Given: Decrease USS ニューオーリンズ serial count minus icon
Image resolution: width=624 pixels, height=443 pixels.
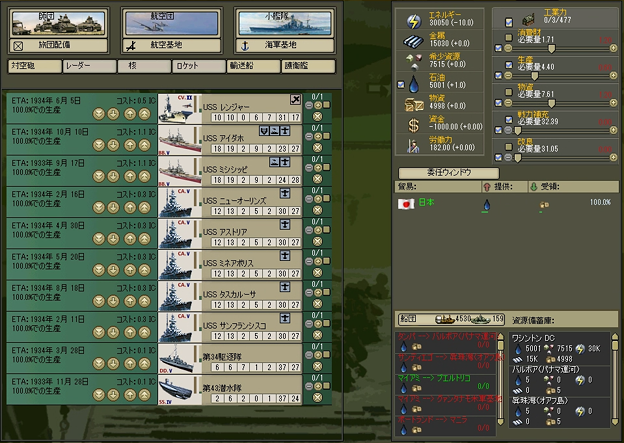Looking at the screenshot, I should [309, 199].
